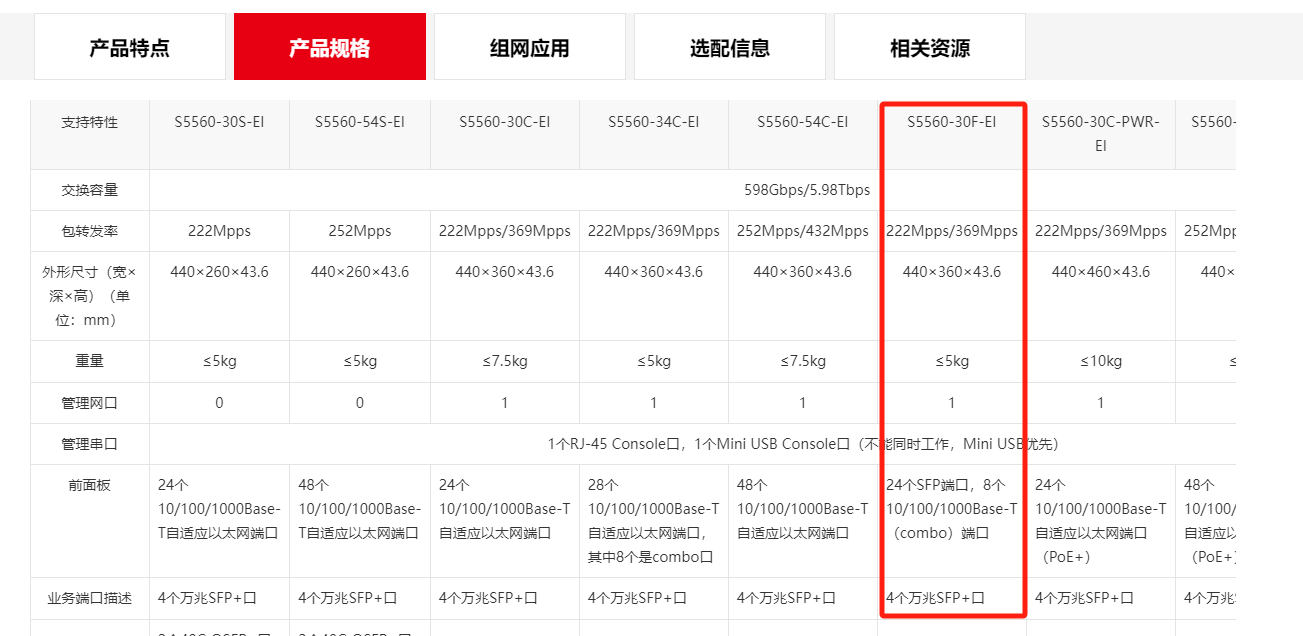Click the 管理串口 row label

tap(90, 444)
